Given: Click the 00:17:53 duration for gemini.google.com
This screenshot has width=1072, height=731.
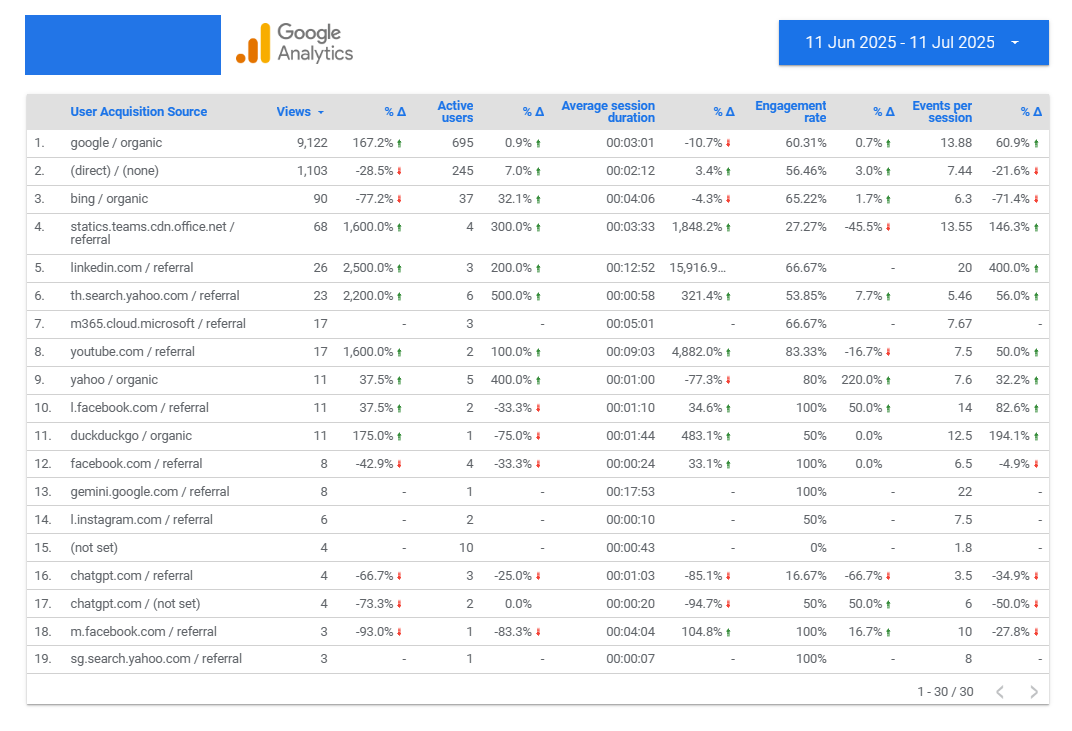Looking at the screenshot, I should (x=630, y=492).
